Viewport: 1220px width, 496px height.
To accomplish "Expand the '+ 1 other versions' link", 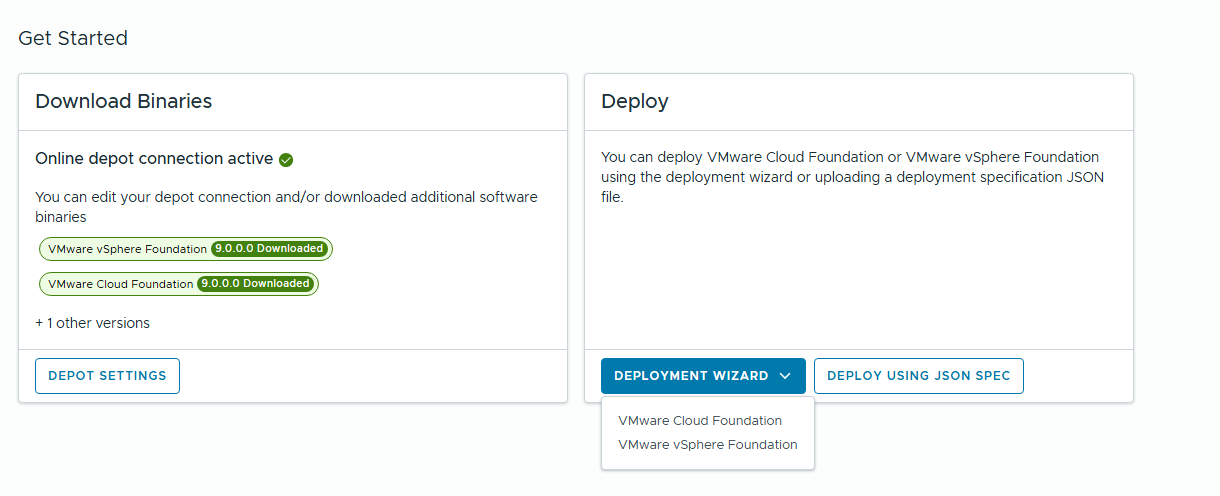I will [92, 323].
